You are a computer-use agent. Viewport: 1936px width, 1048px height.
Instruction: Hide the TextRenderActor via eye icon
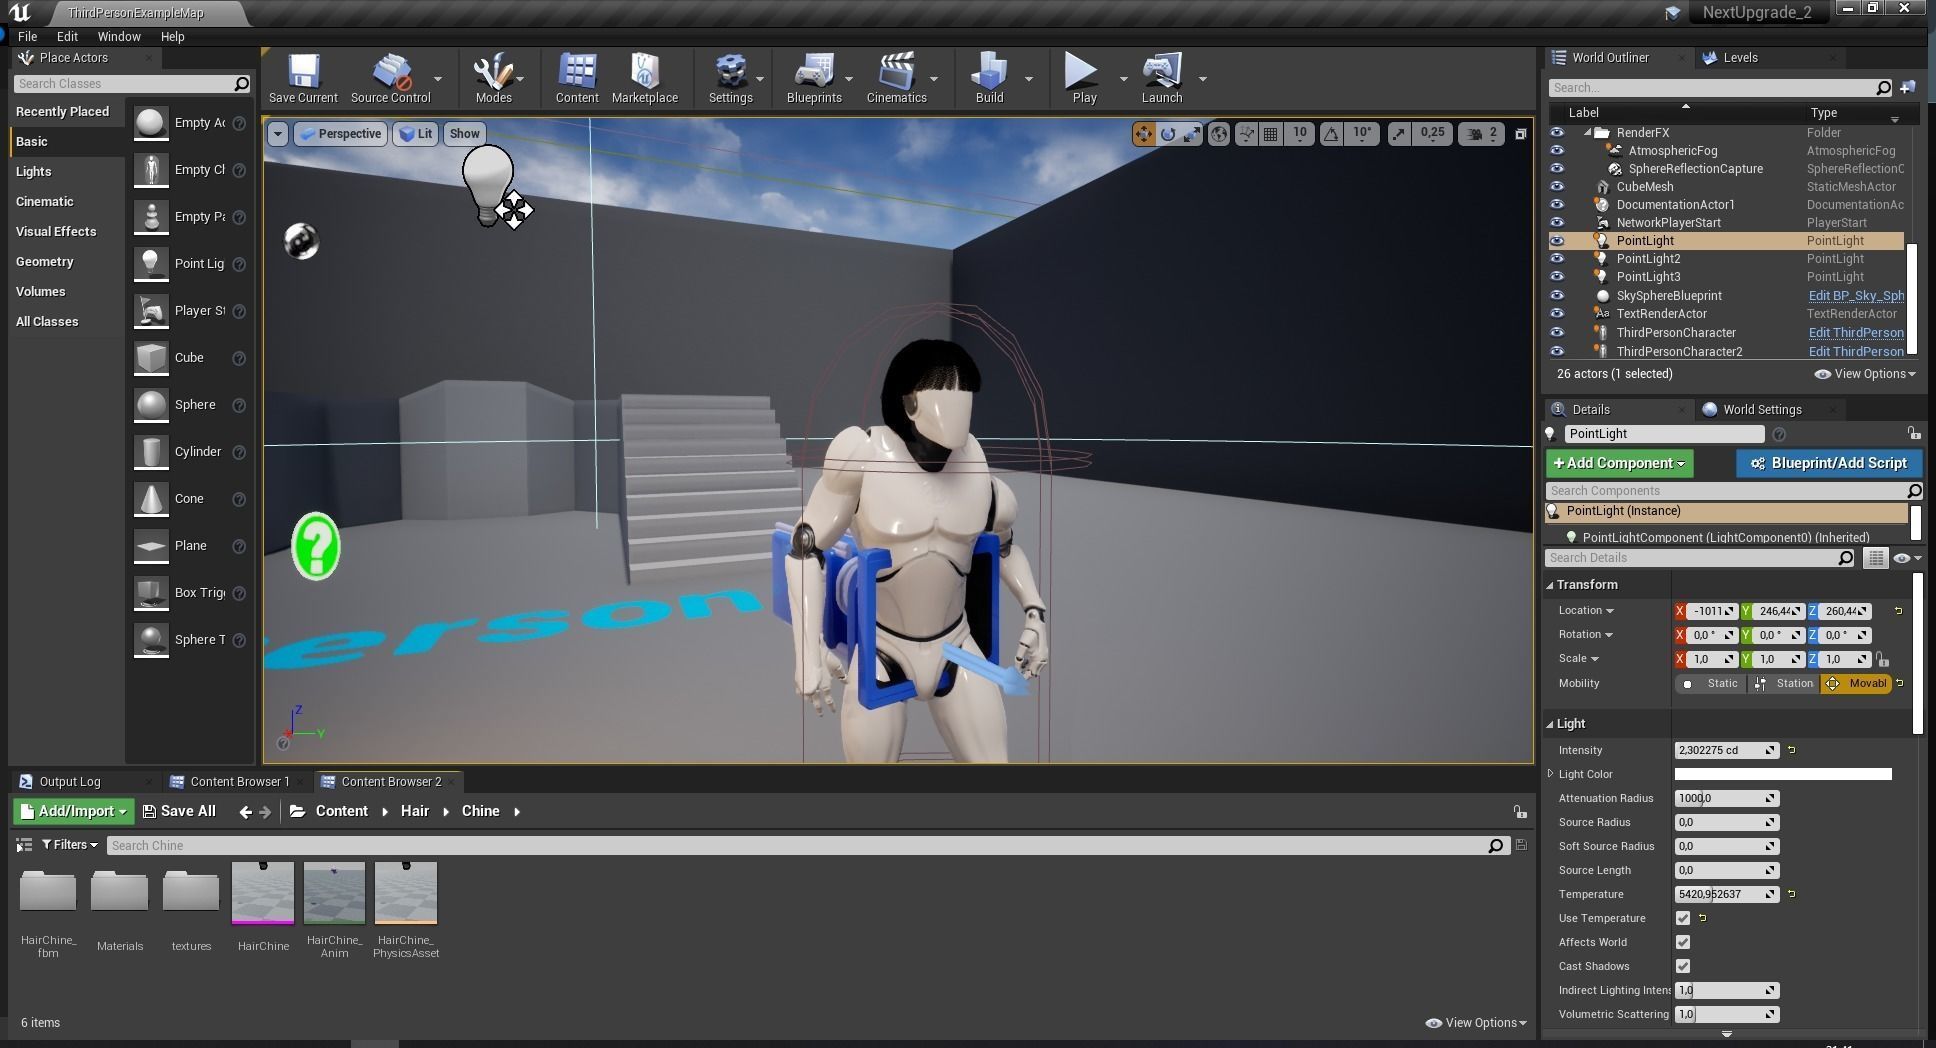1557,314
